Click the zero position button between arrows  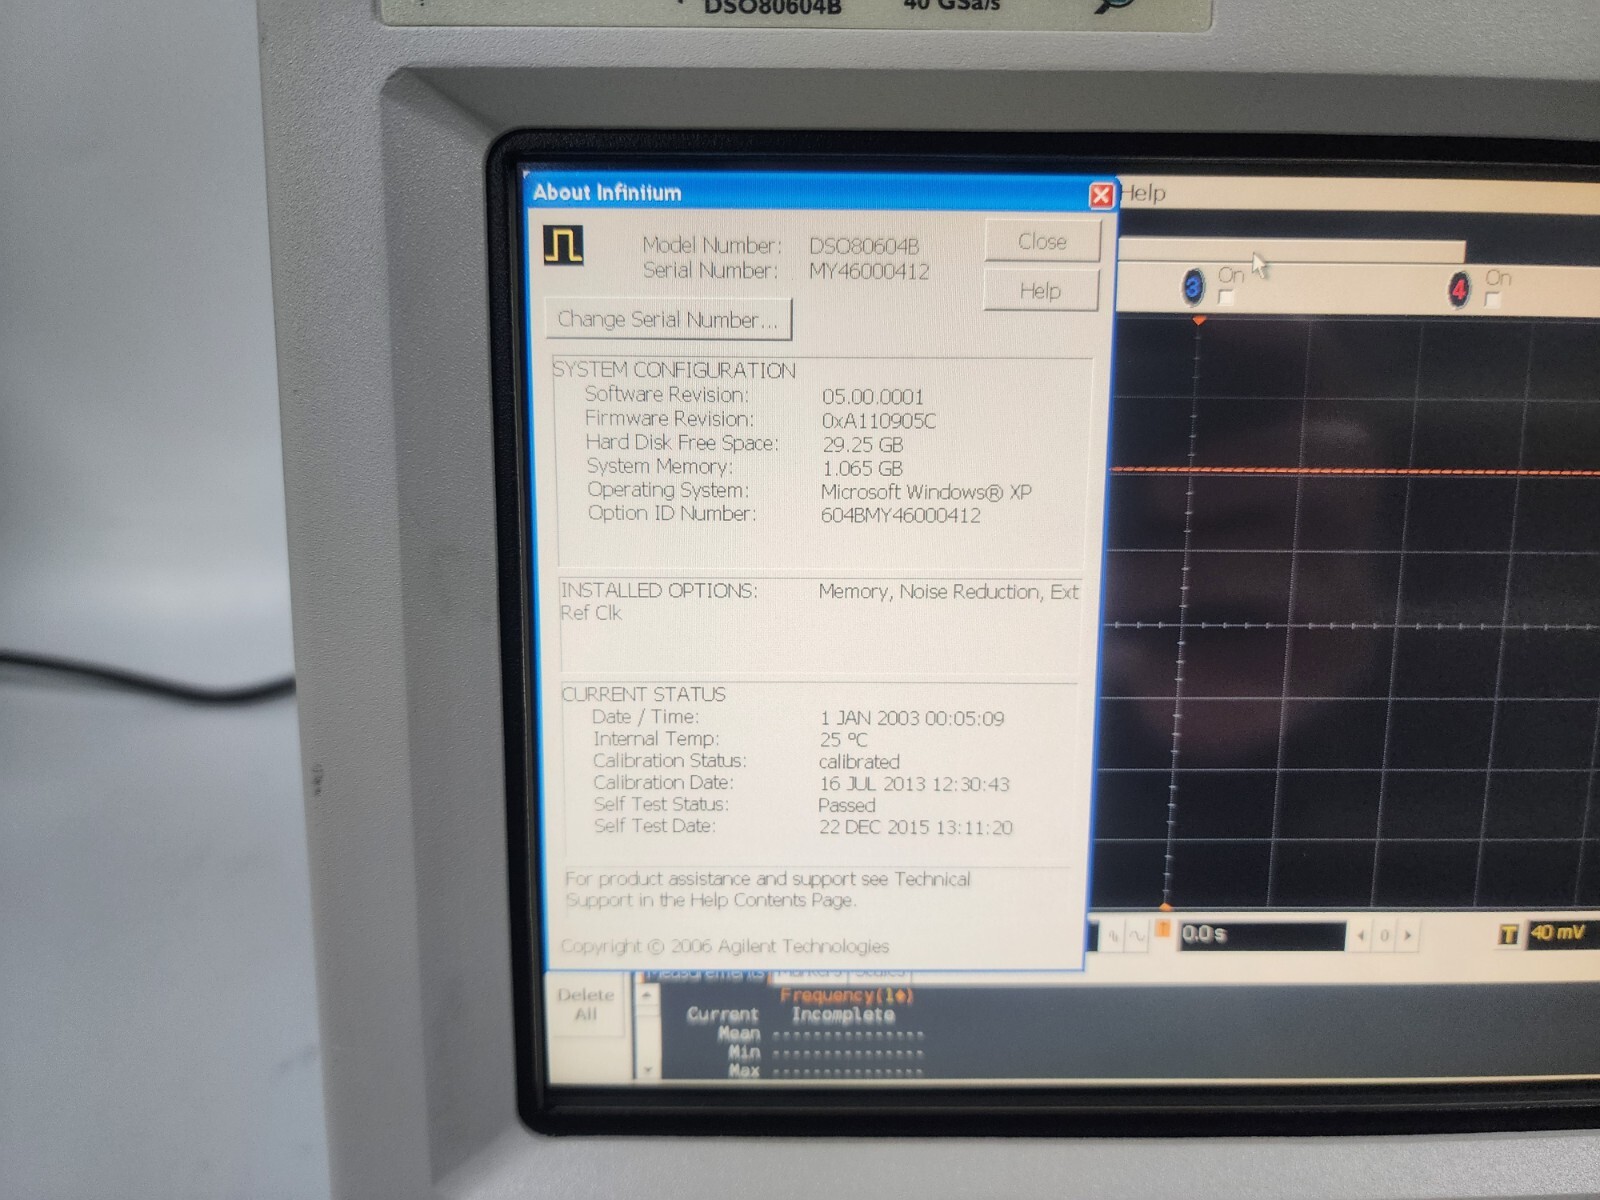1384,936
